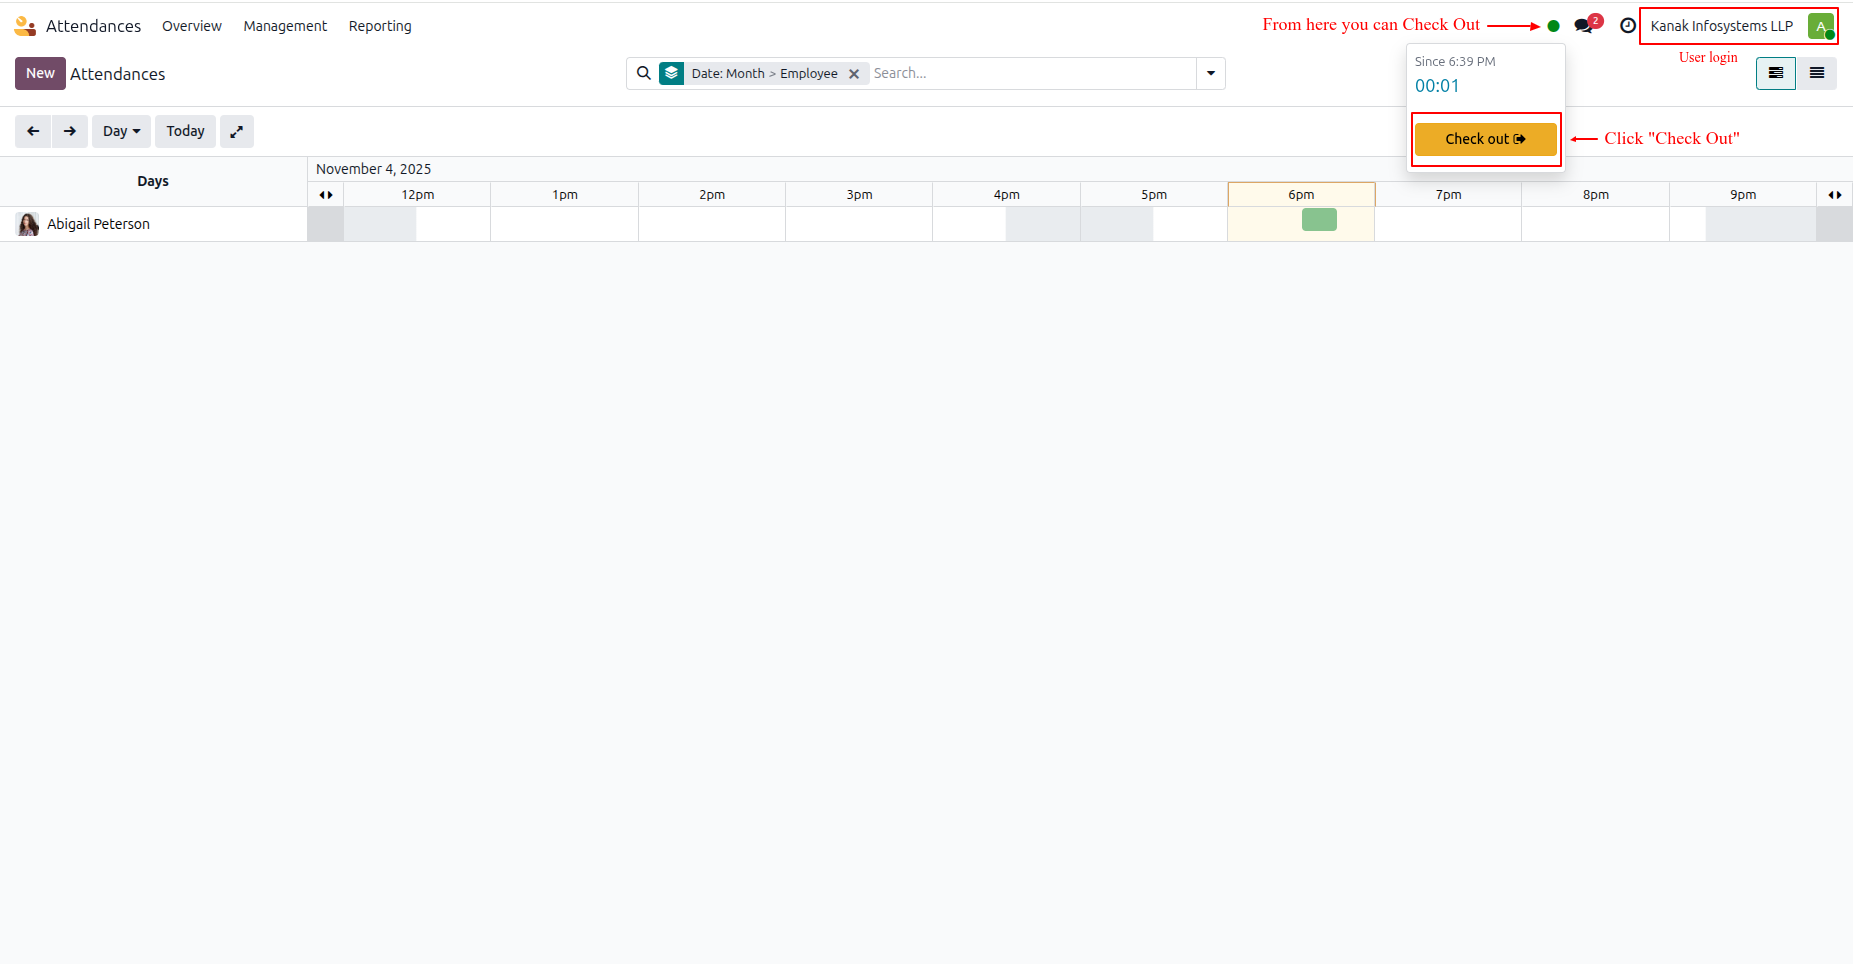Go to previous day with left arrow
1853x964 pixels.
(33, 131)
